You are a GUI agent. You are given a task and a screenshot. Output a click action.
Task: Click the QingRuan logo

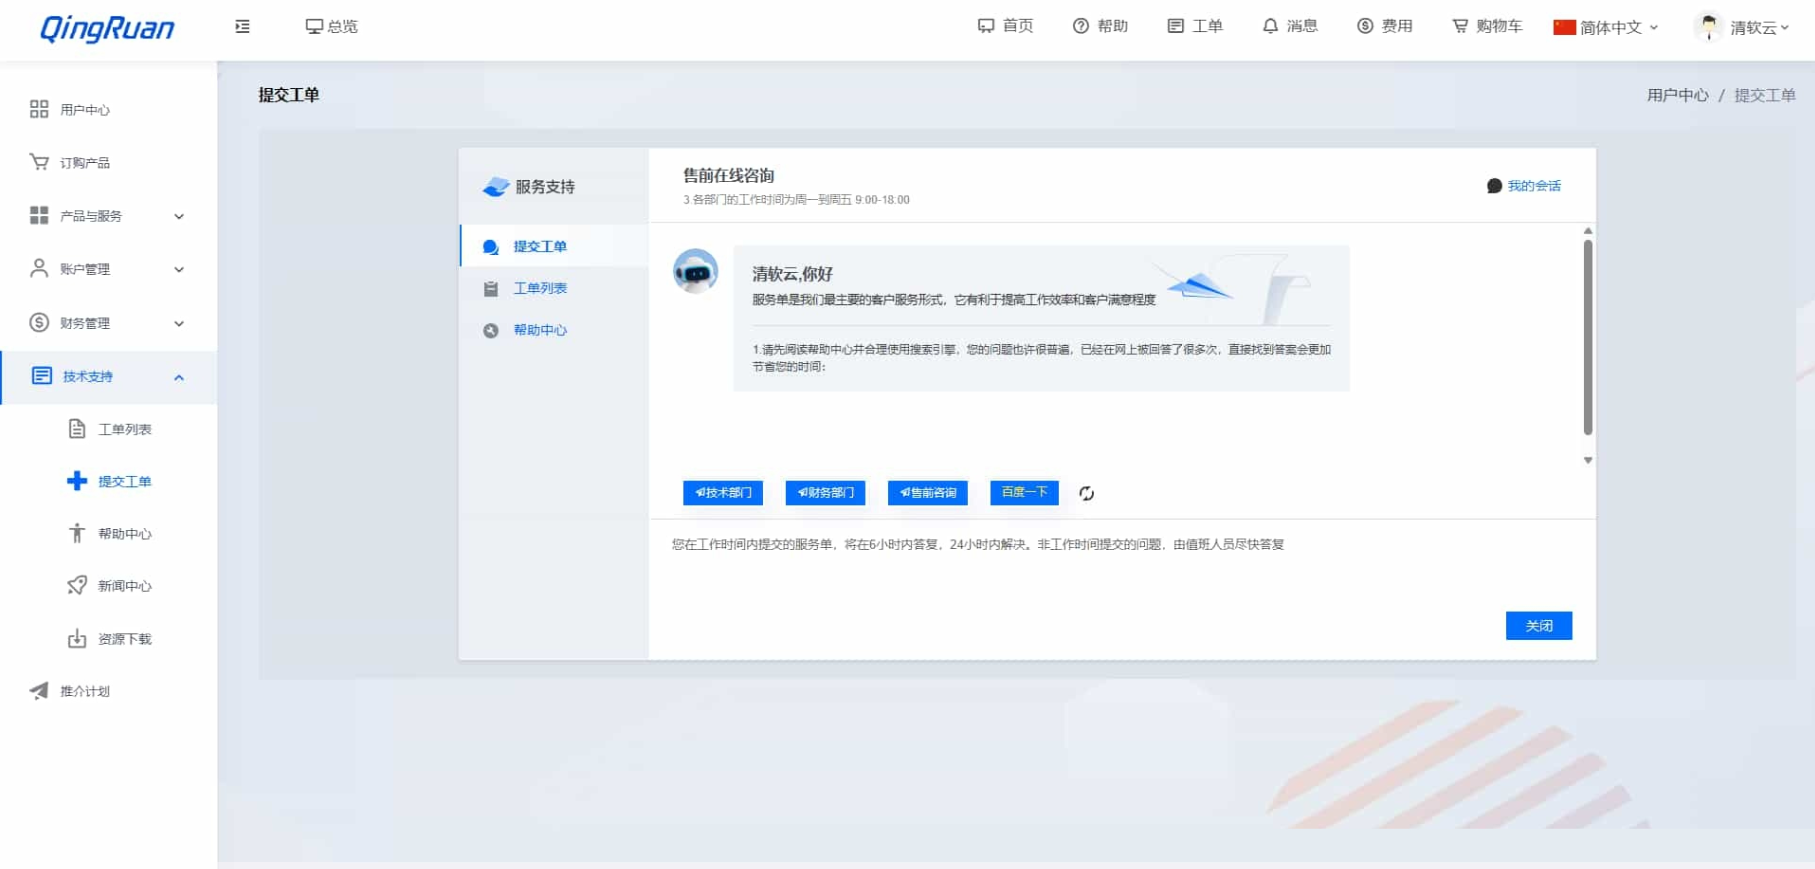(107, 28)
